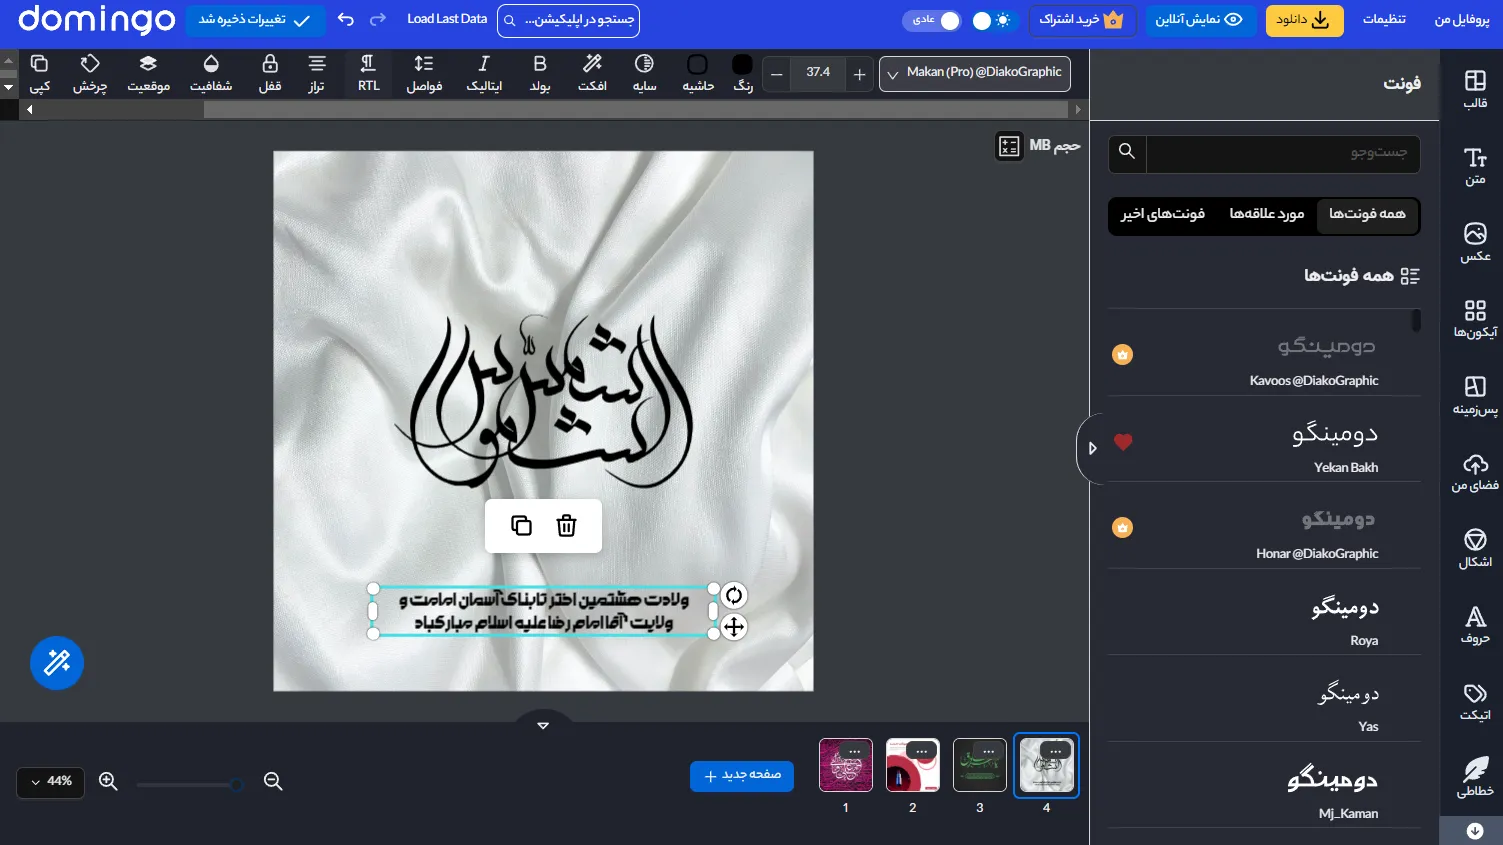Delete selected element with trash icon
The image size is (1503, 845).
click(x=566, y=525)
